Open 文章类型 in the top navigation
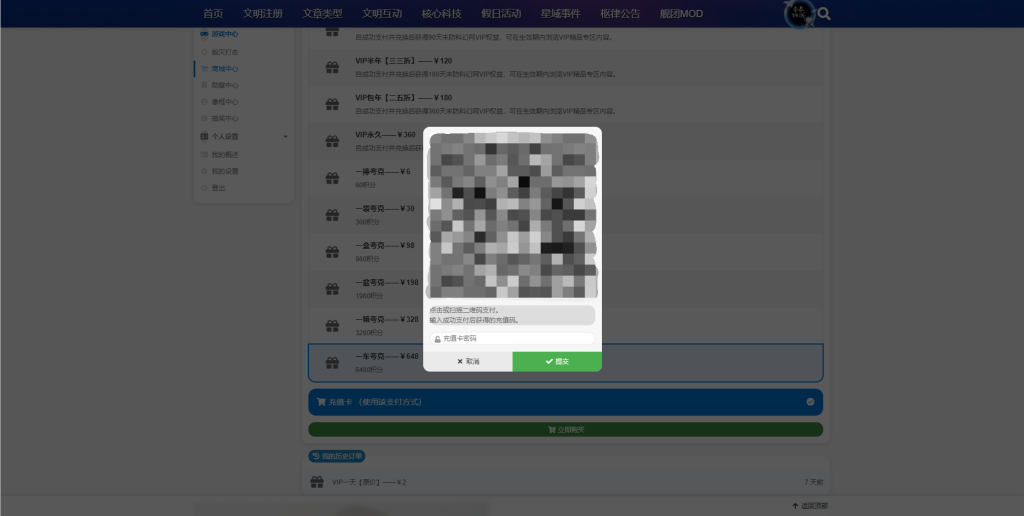The height and width of the screenshot is (516, 1024). 322,14
